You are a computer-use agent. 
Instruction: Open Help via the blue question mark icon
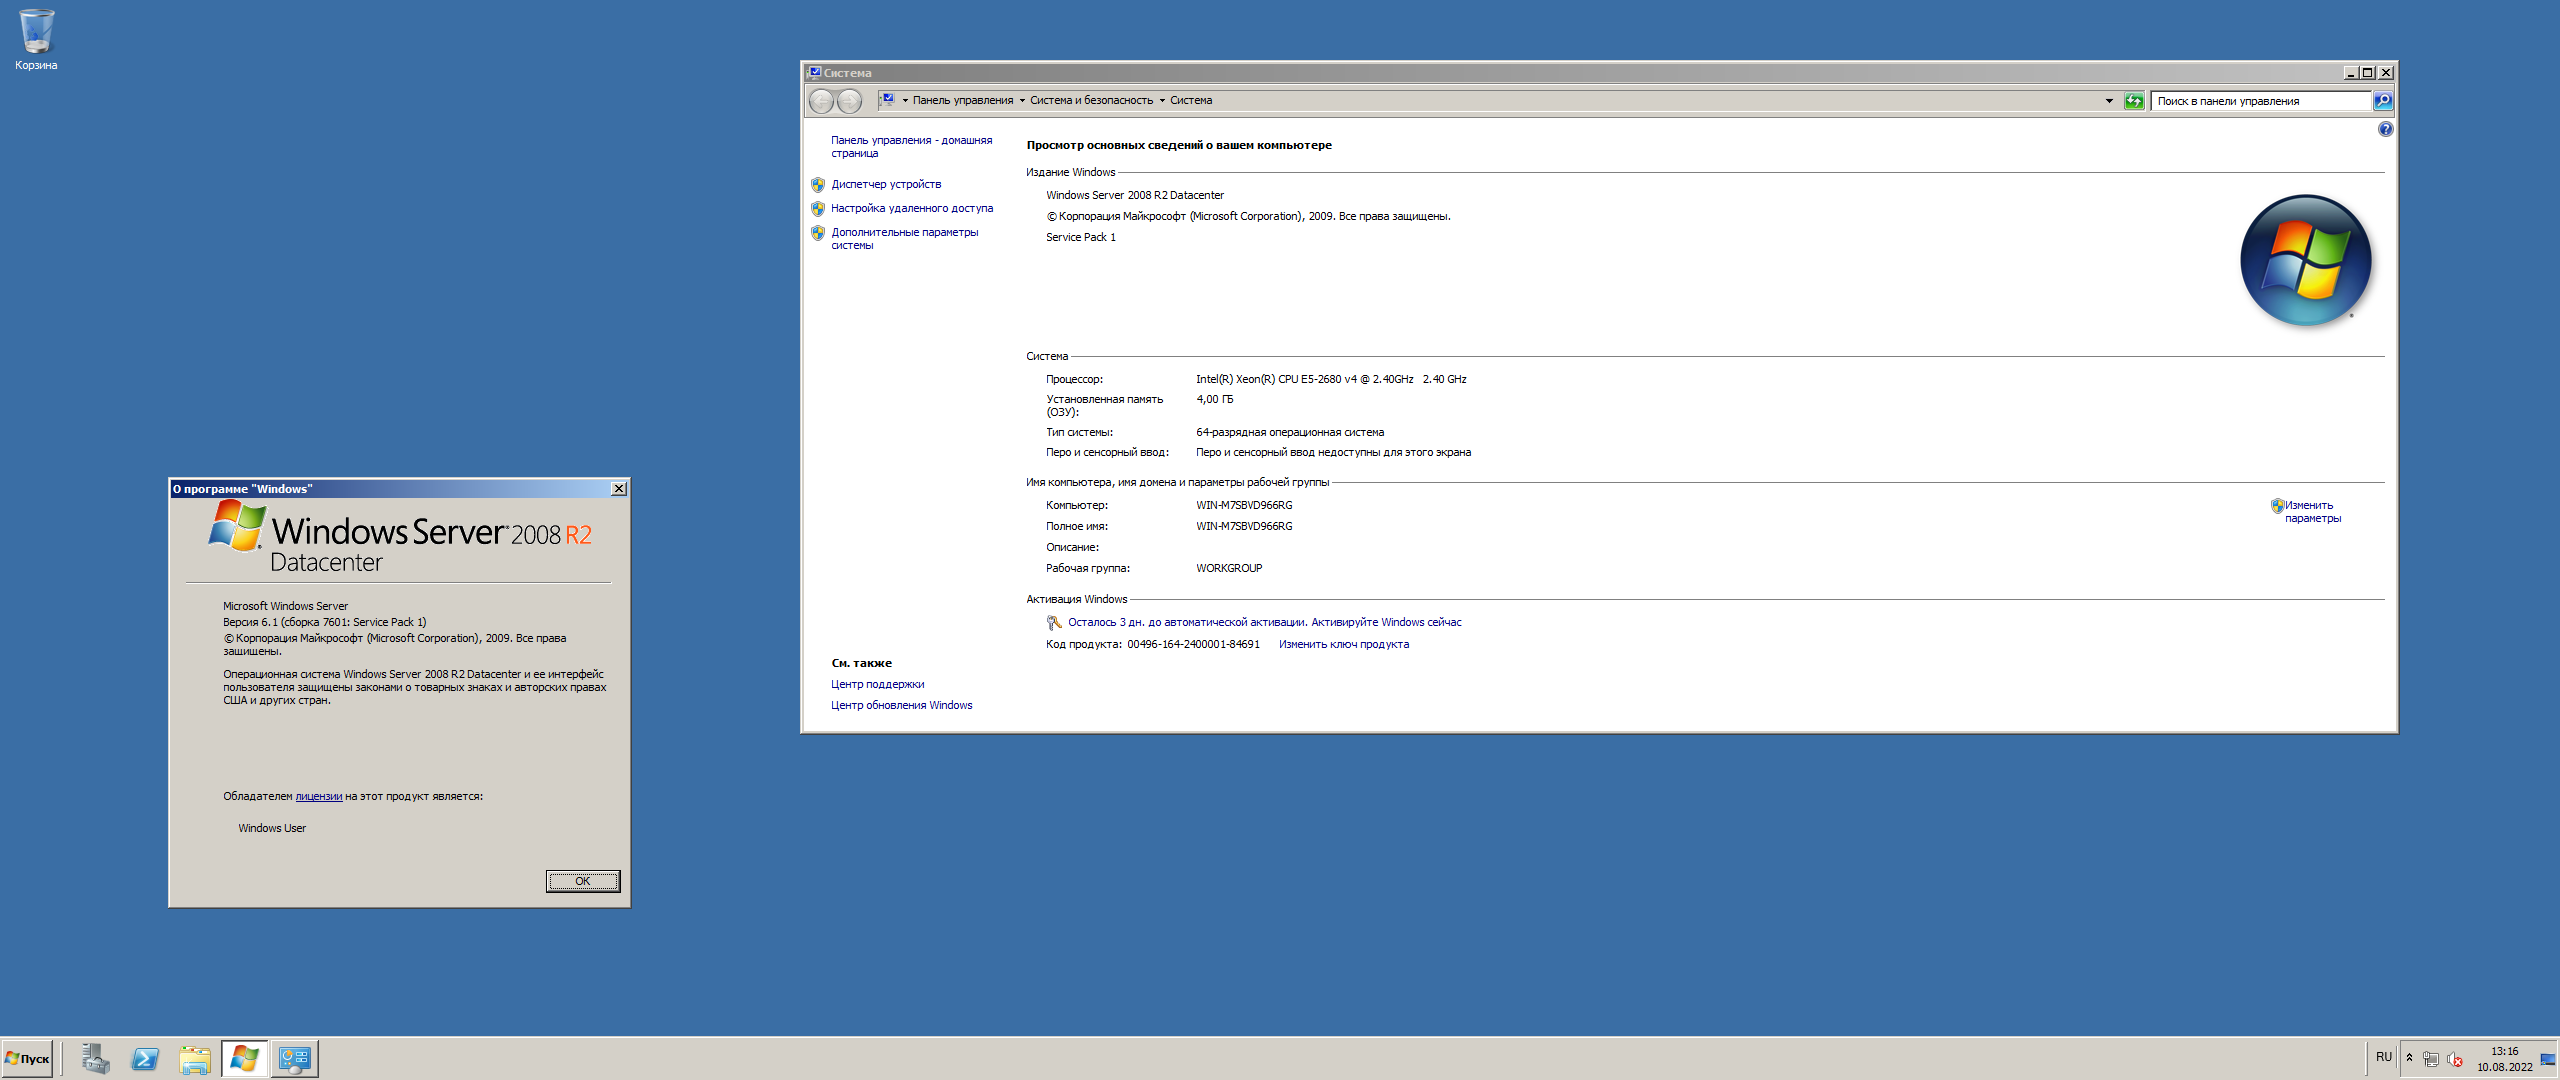[2385, 129]
